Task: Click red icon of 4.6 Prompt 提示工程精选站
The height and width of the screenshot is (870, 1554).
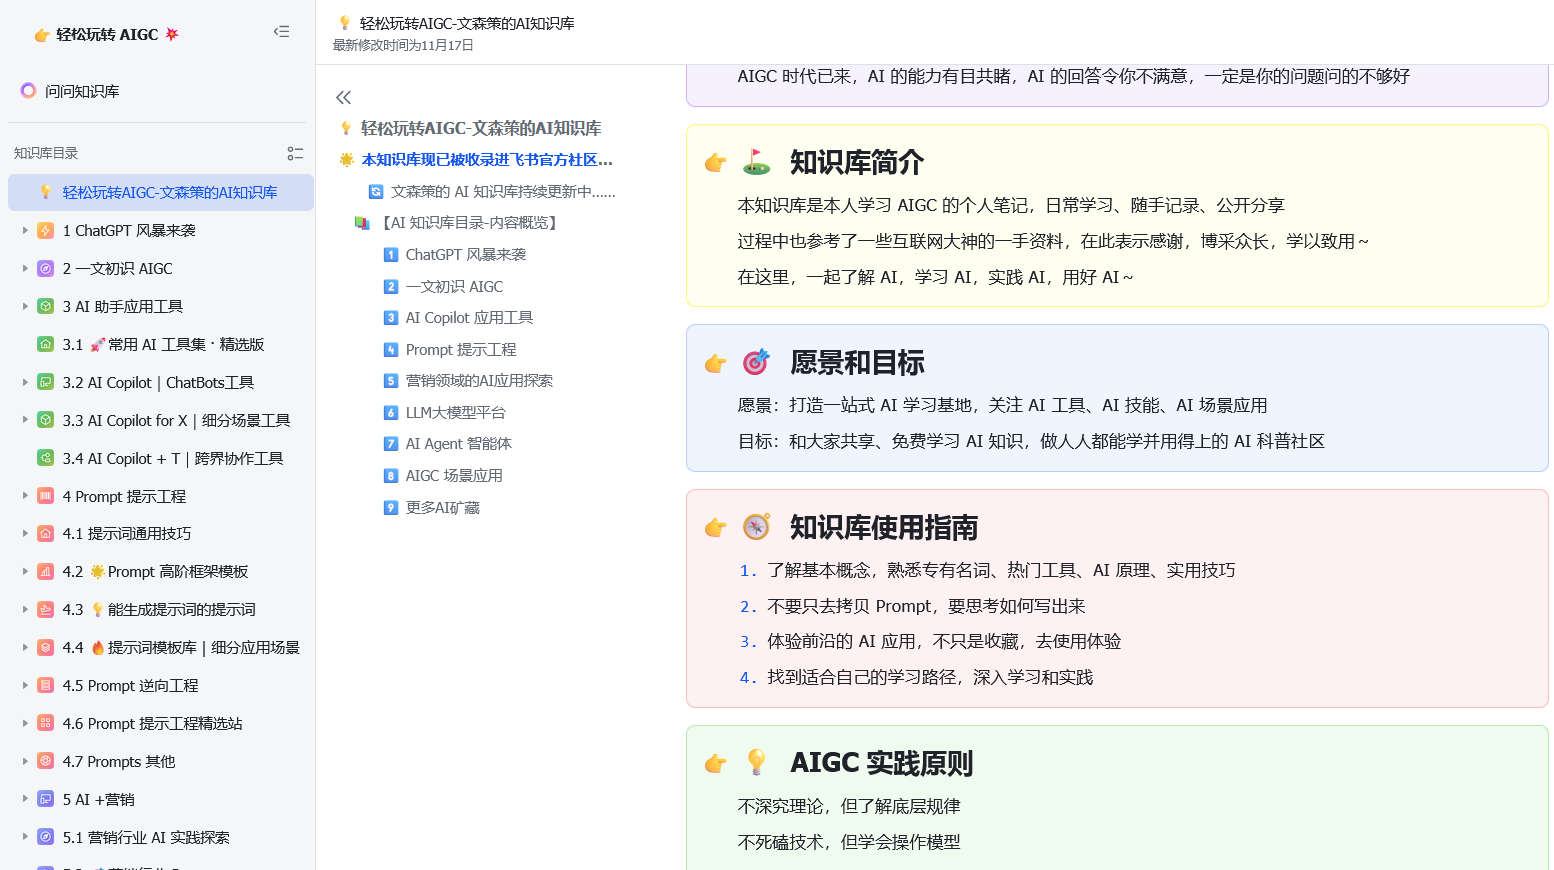Action: [x=45, y=723]
